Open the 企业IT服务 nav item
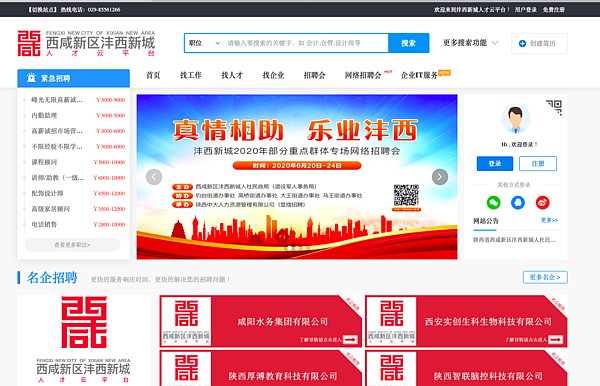 point(419,75)
